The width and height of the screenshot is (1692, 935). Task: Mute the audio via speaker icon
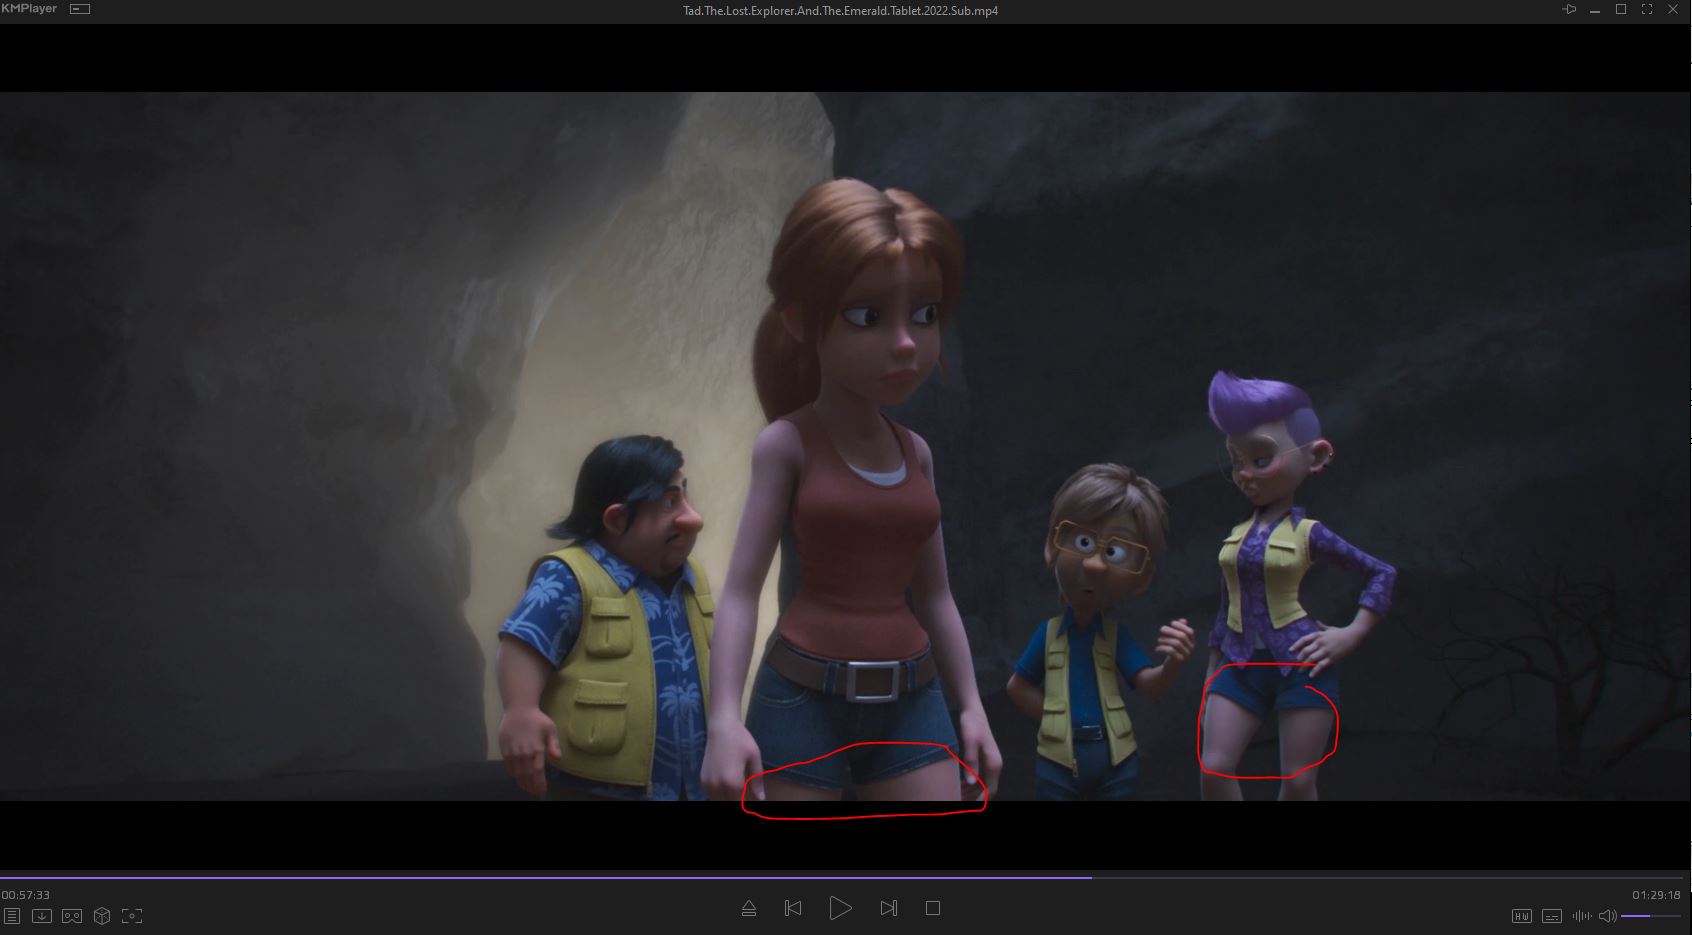click(x=1607, y=916)
